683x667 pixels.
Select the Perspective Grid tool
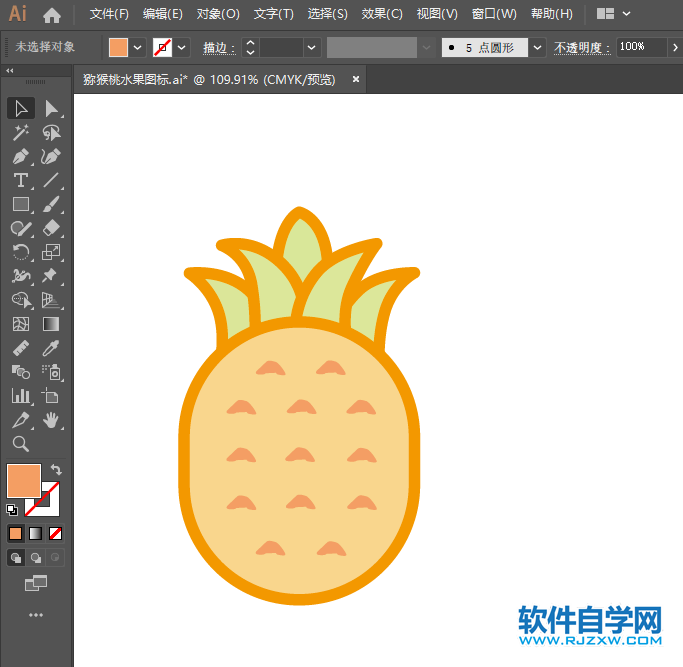51,300
